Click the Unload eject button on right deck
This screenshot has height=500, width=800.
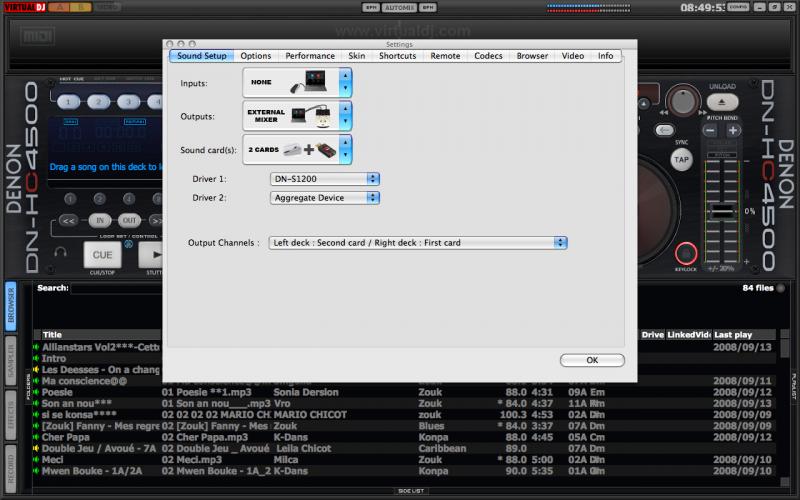pos(722,101)
